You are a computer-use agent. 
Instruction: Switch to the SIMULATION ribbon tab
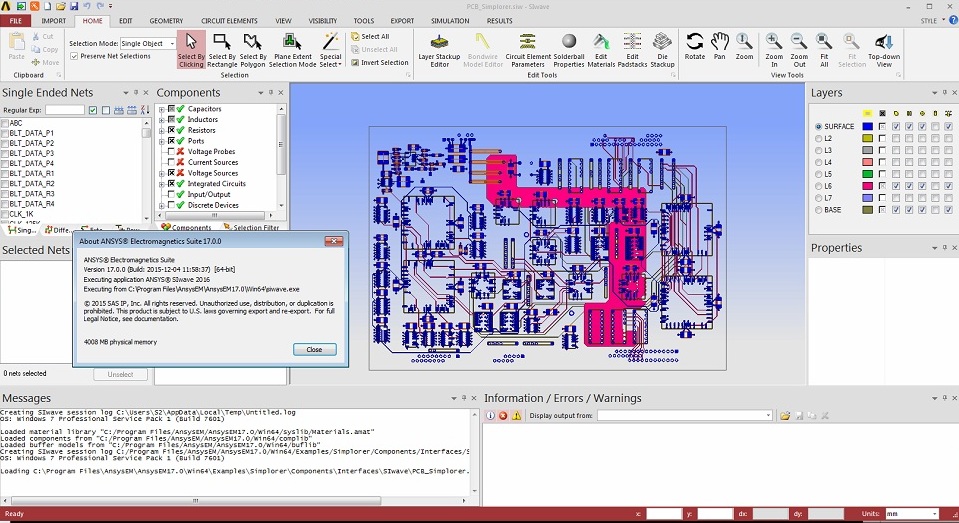point(450,21)
